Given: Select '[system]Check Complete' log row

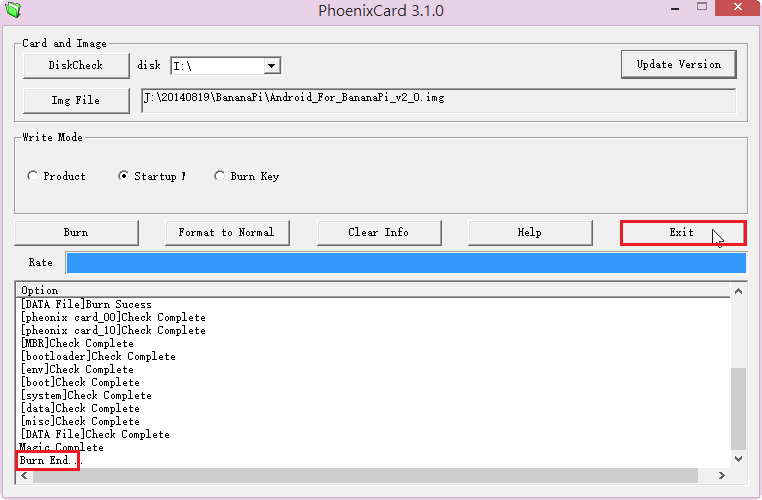Looking at the screenshot, I should pos(86,396).
